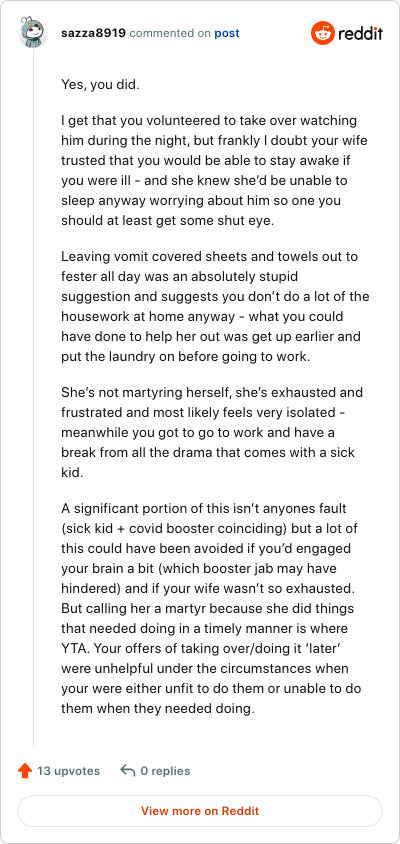Click the "Yes, you did." opening line

point(100,85)
